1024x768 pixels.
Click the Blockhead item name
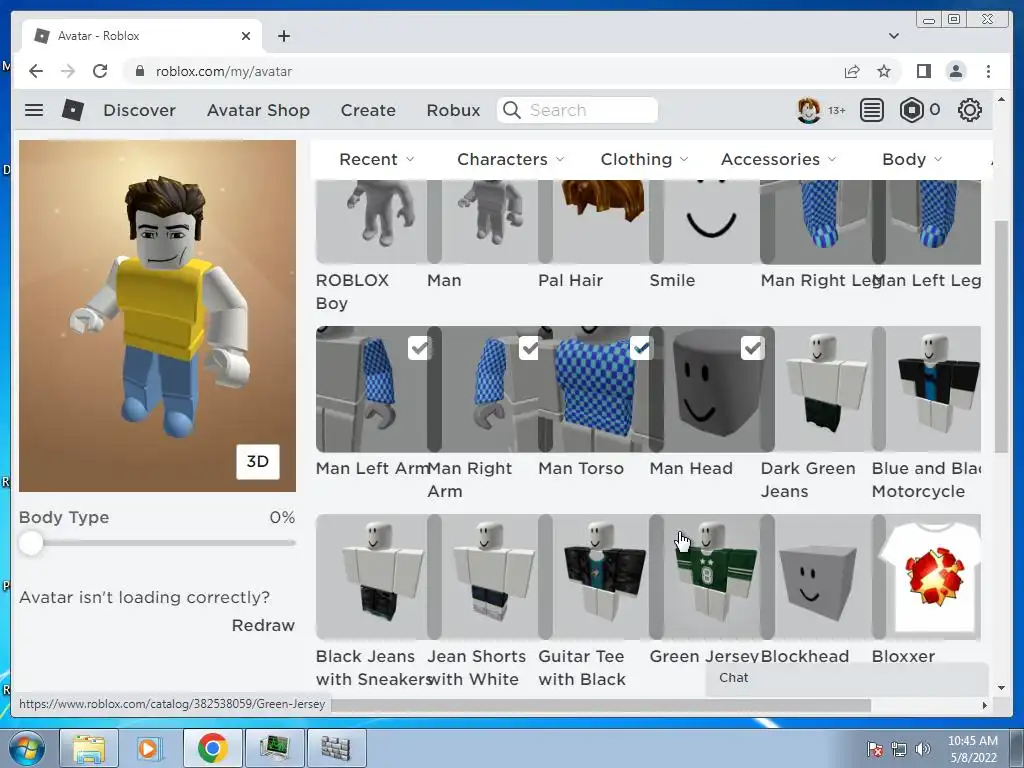click(805, 656)
